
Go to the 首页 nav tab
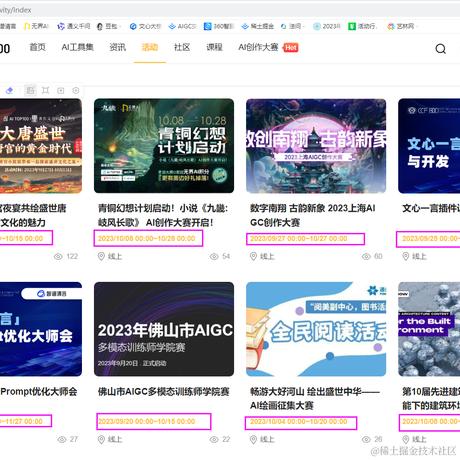(x=37, y=47)
